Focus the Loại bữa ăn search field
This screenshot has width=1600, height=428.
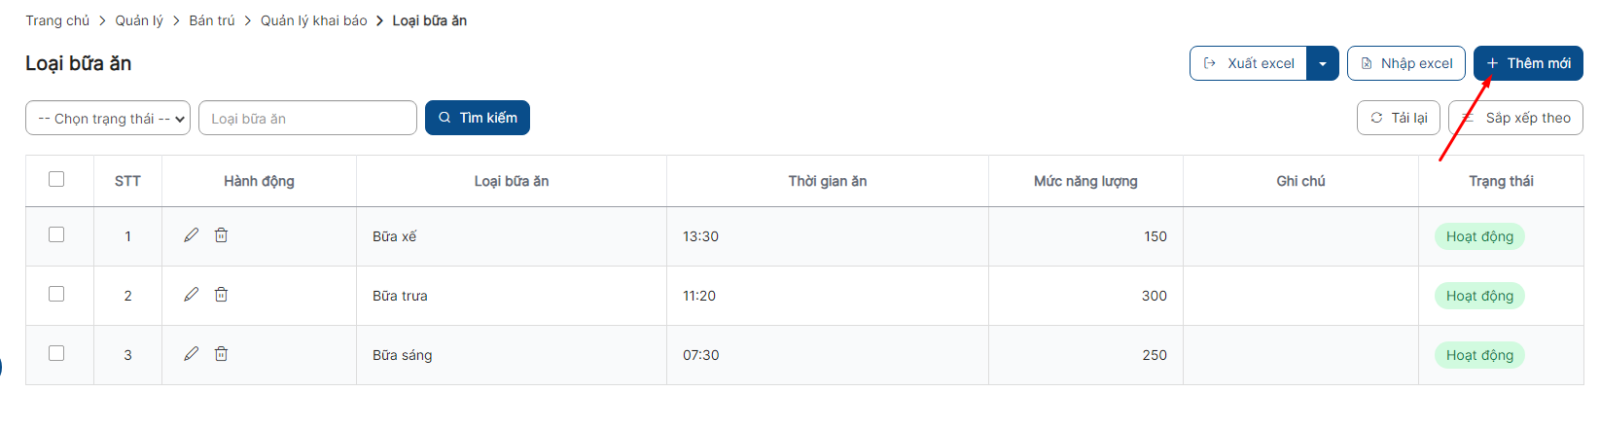pos(307,118)
